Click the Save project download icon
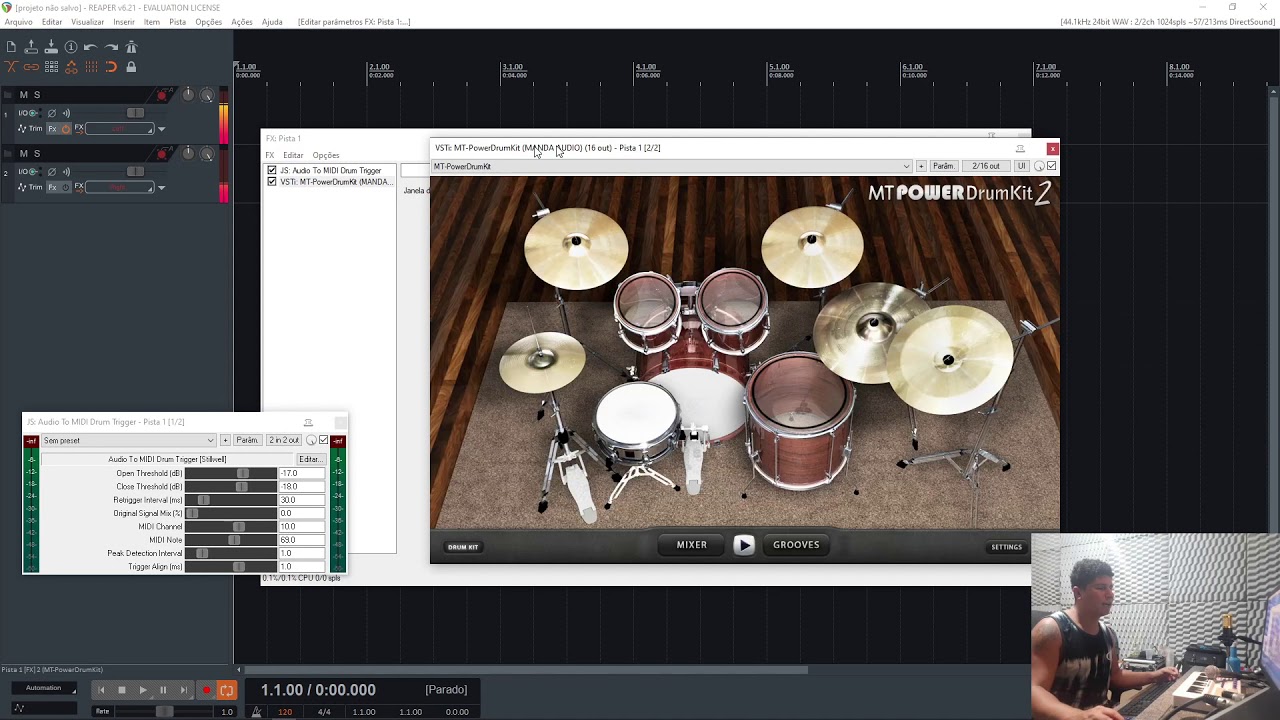1280x720 pixels. [51, 47]
